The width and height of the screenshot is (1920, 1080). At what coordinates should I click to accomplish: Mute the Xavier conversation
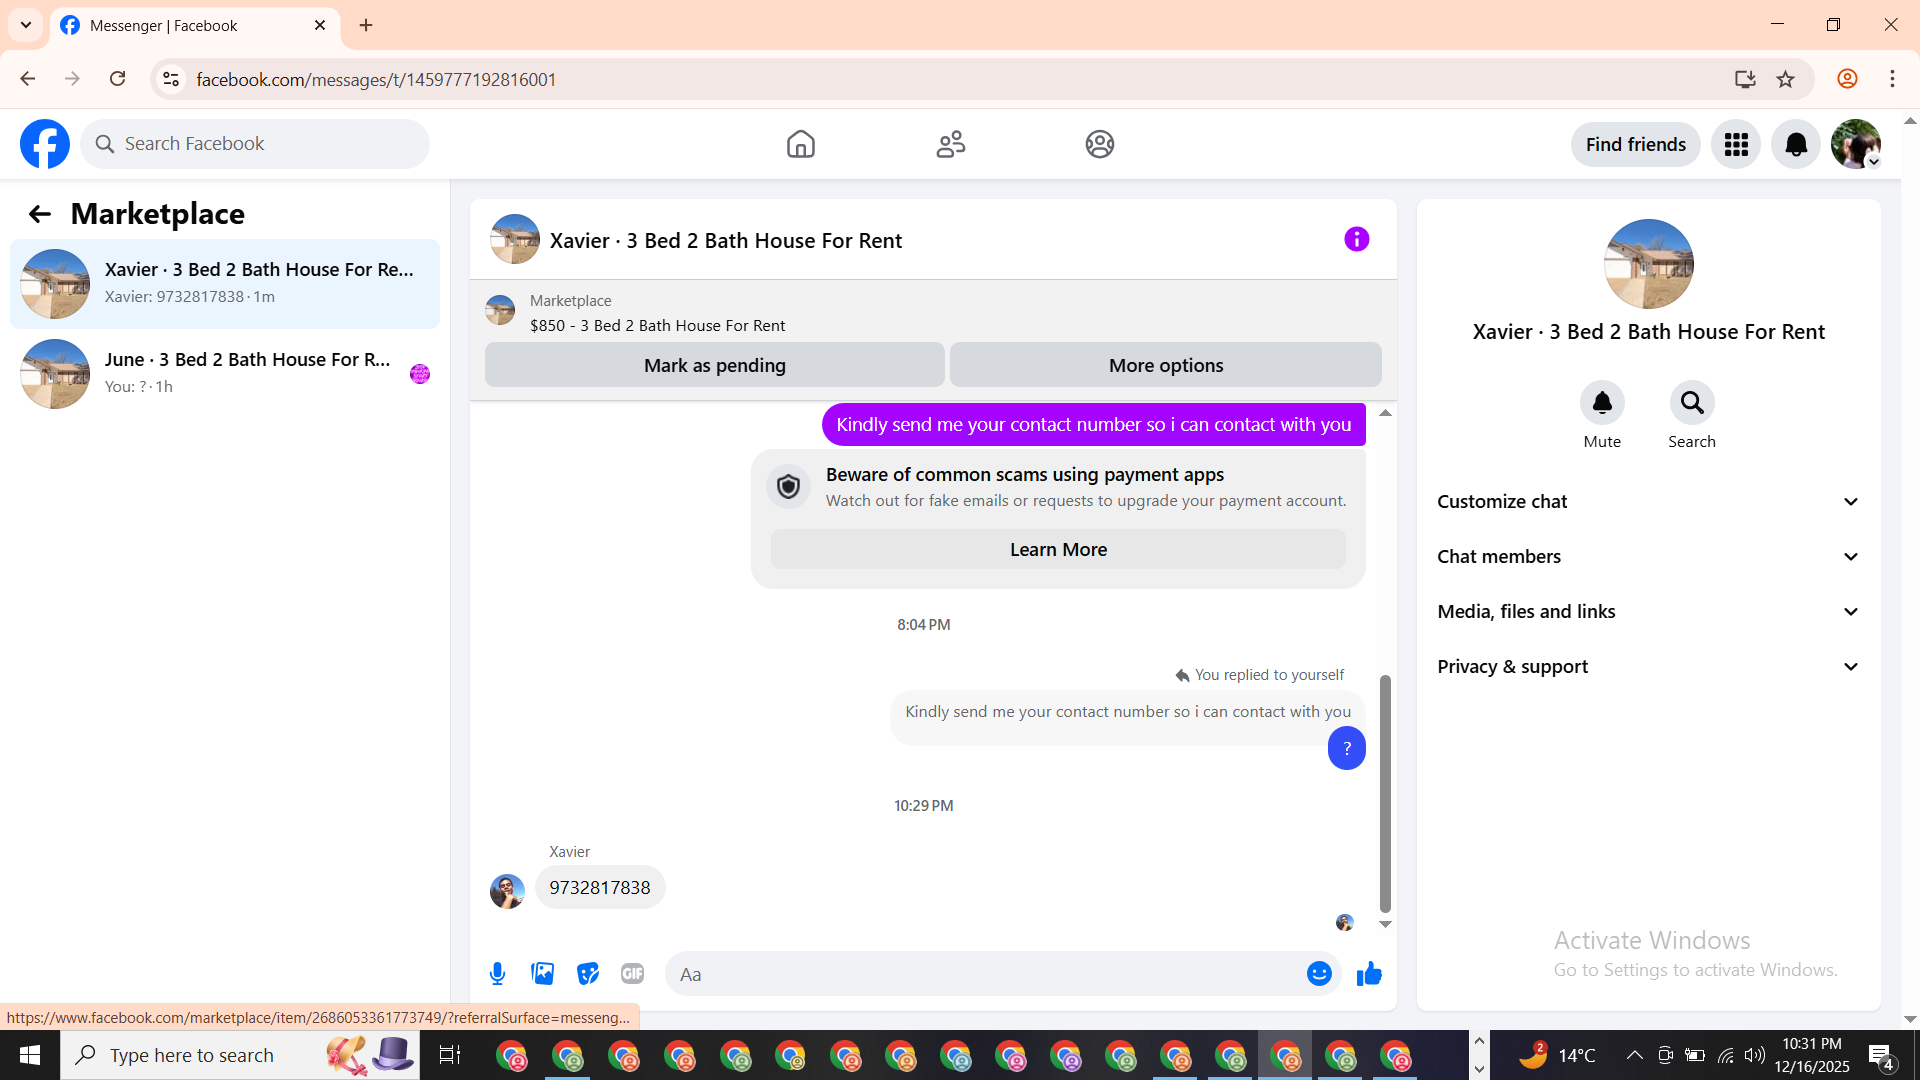coord(1602,403)
